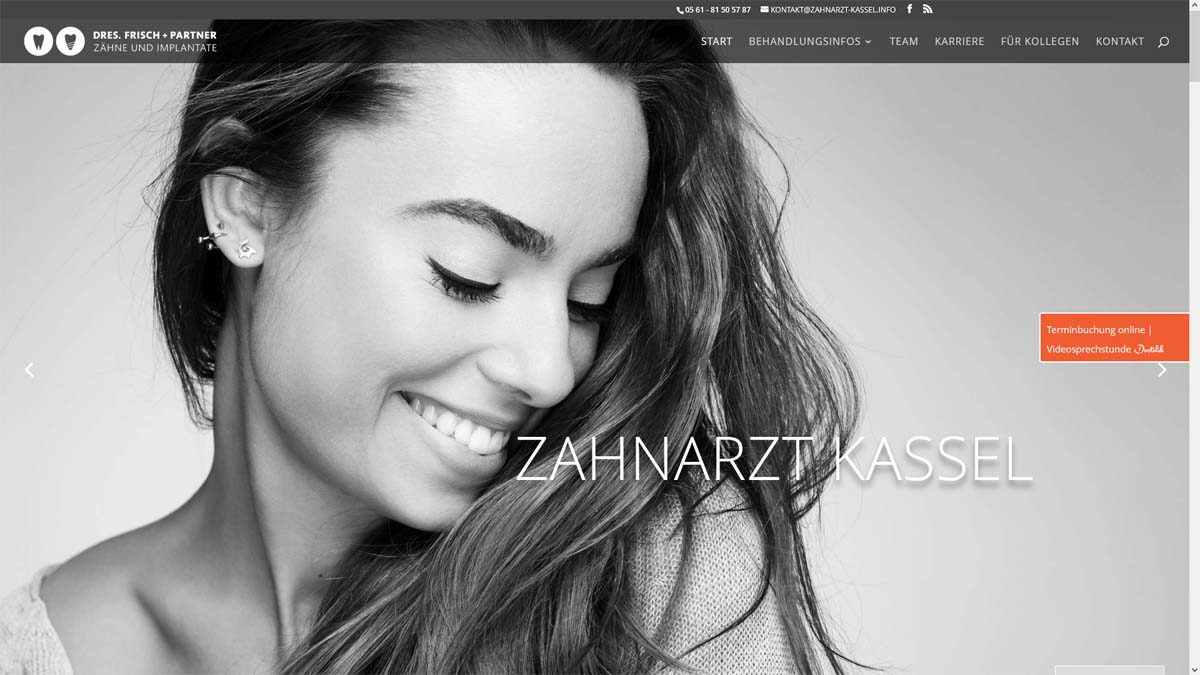Screen dimensions: 1200x675
Task: Expand the Behandlungsinfos dropdown menu
Action: (x=810, y=42)
